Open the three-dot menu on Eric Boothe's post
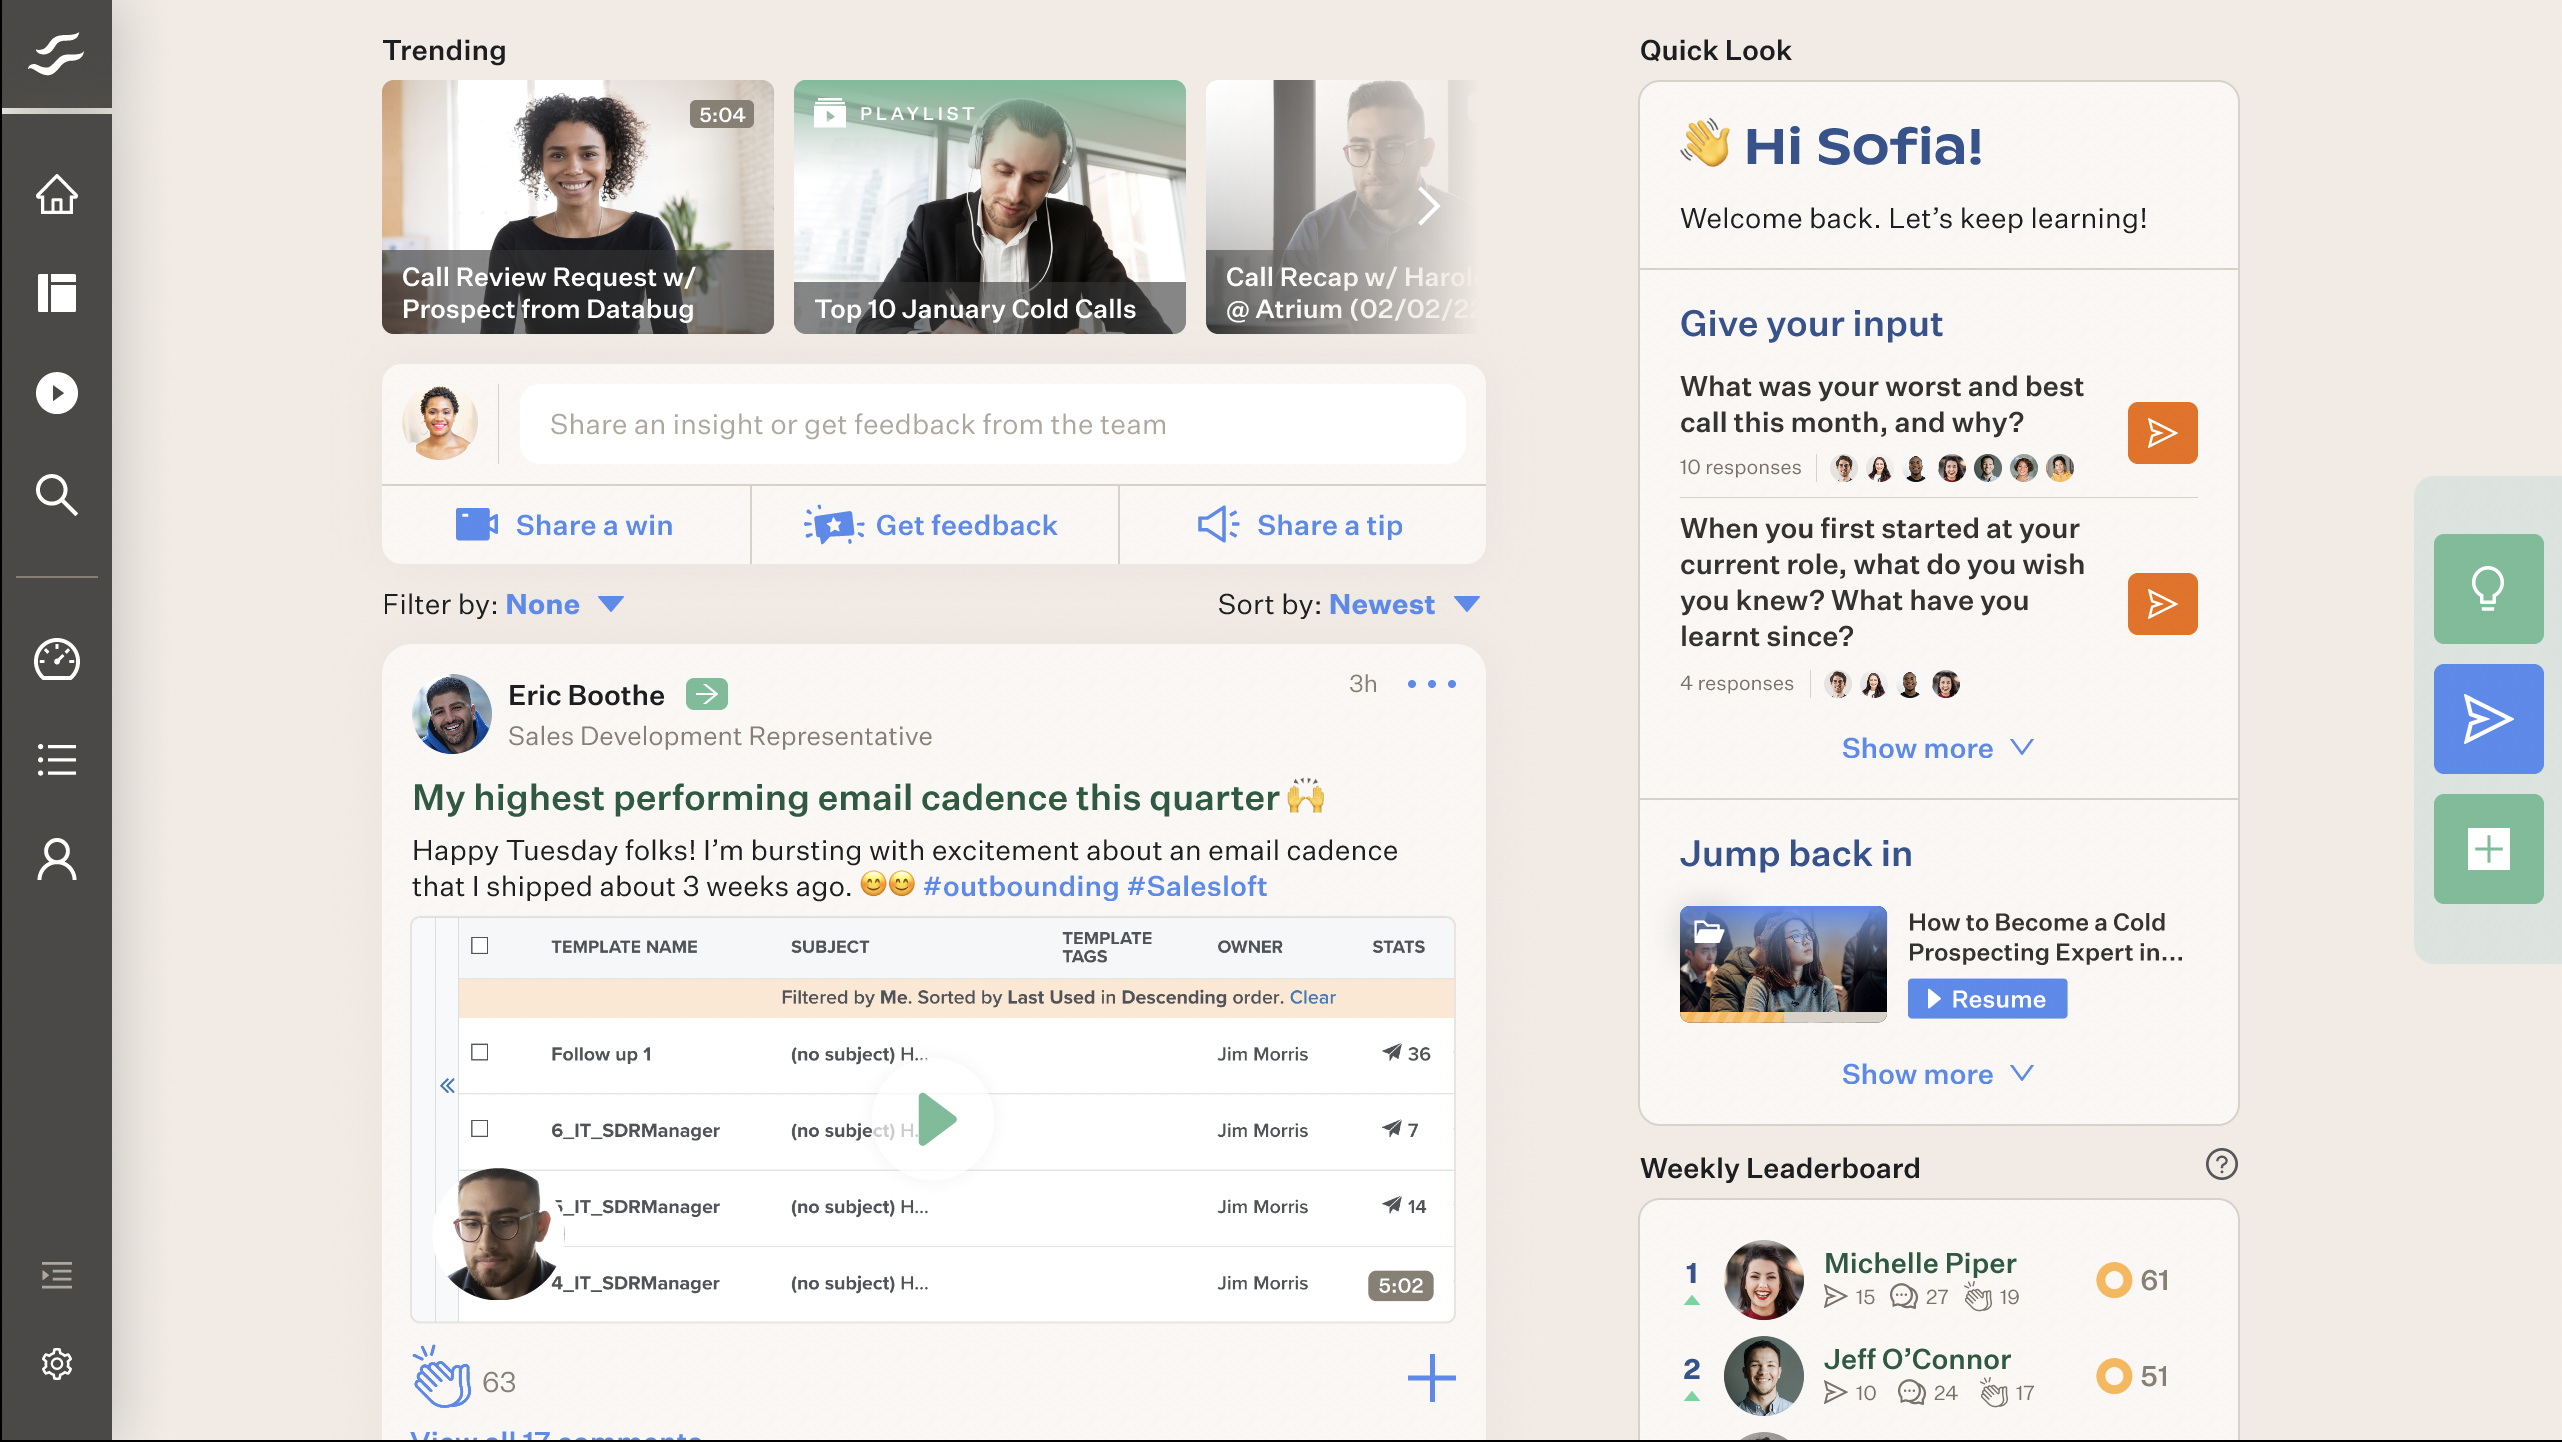 click(1431, 683)
